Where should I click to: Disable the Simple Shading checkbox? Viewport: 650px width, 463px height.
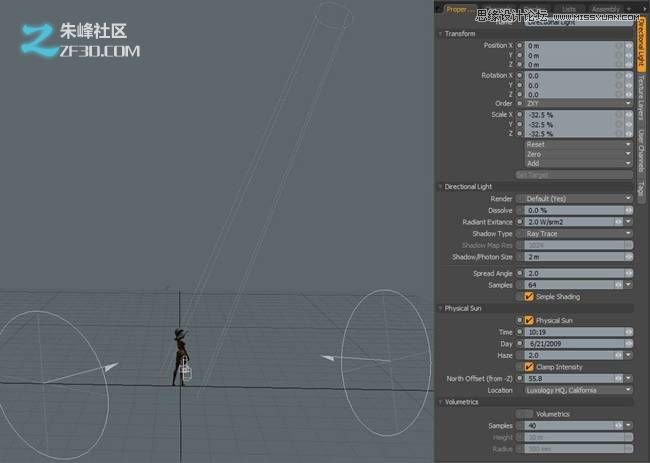[529, 297]
